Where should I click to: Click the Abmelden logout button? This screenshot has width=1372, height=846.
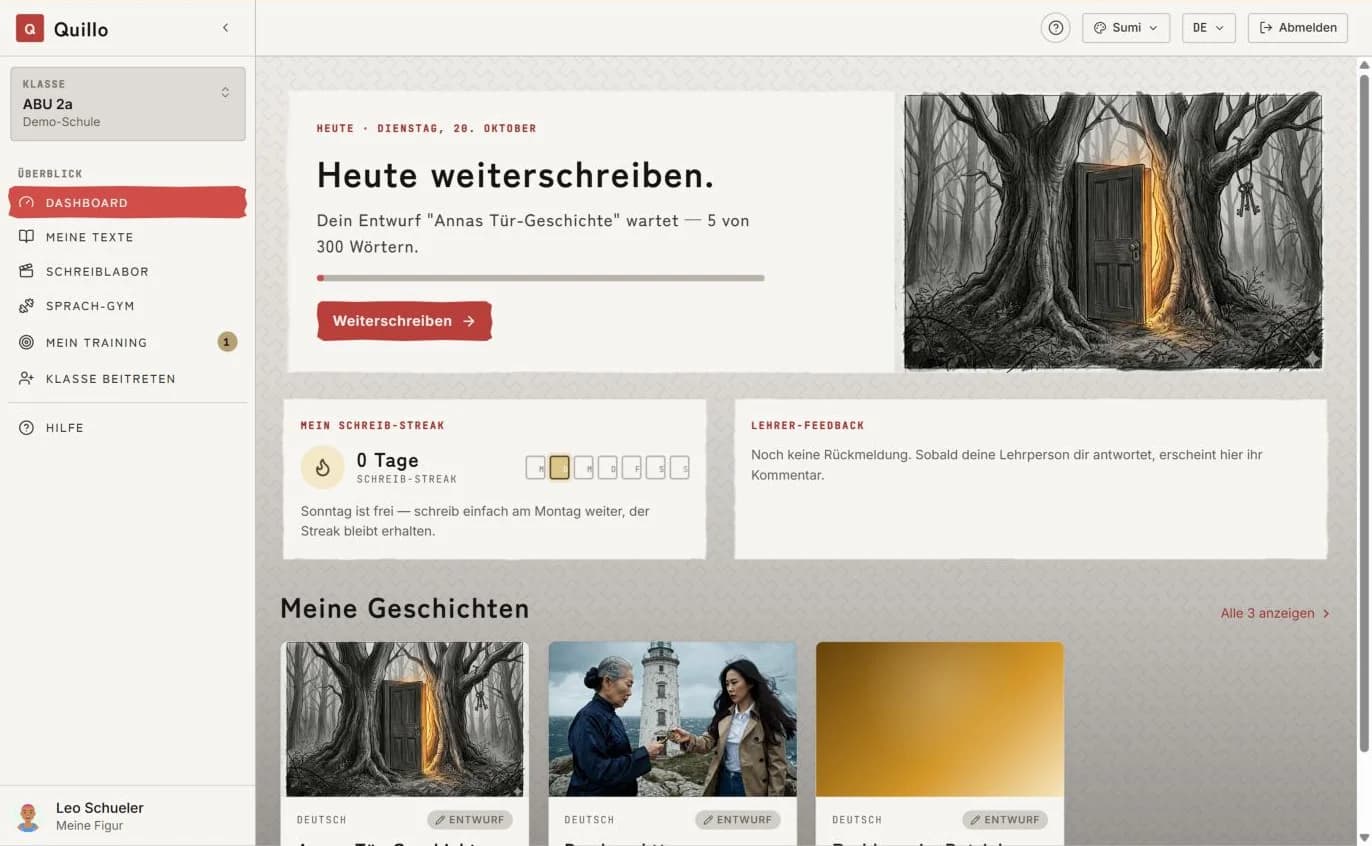1298,28
